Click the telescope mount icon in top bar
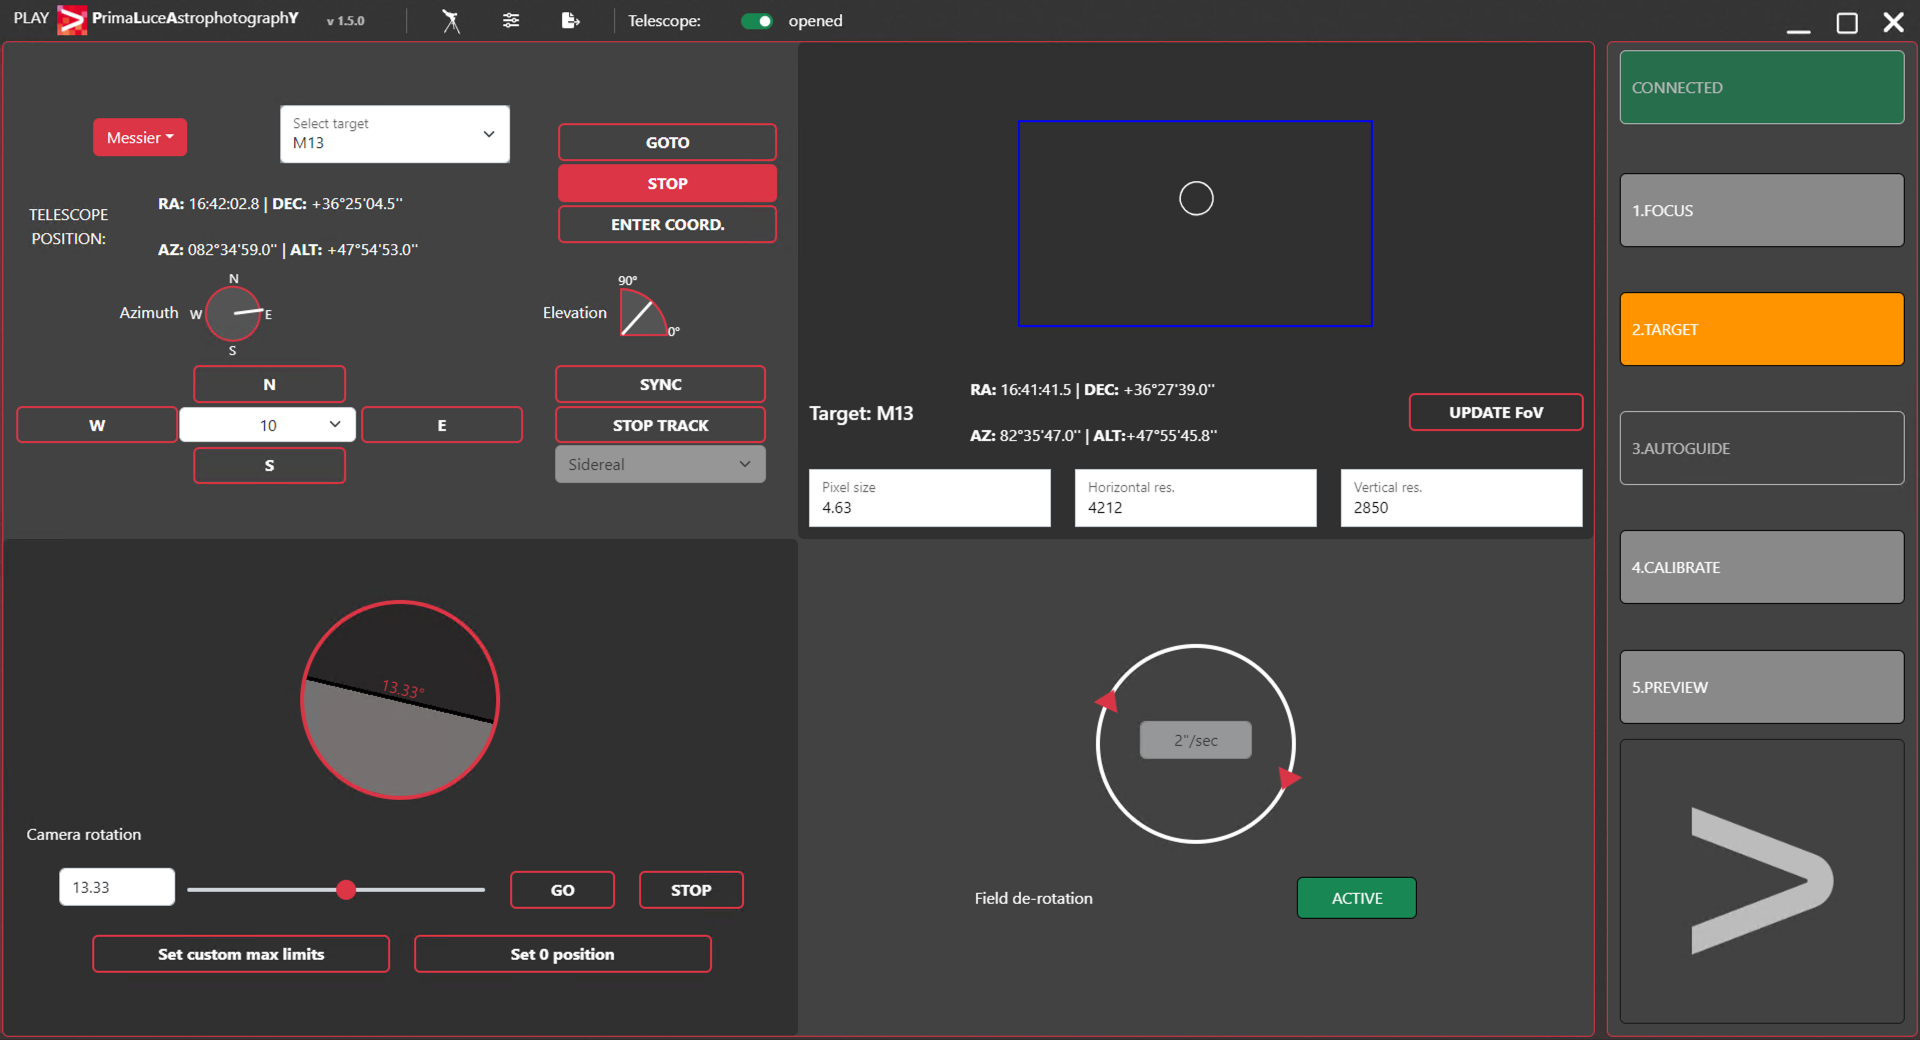Screen dimensions: 1920x1040 click(451, 21)
